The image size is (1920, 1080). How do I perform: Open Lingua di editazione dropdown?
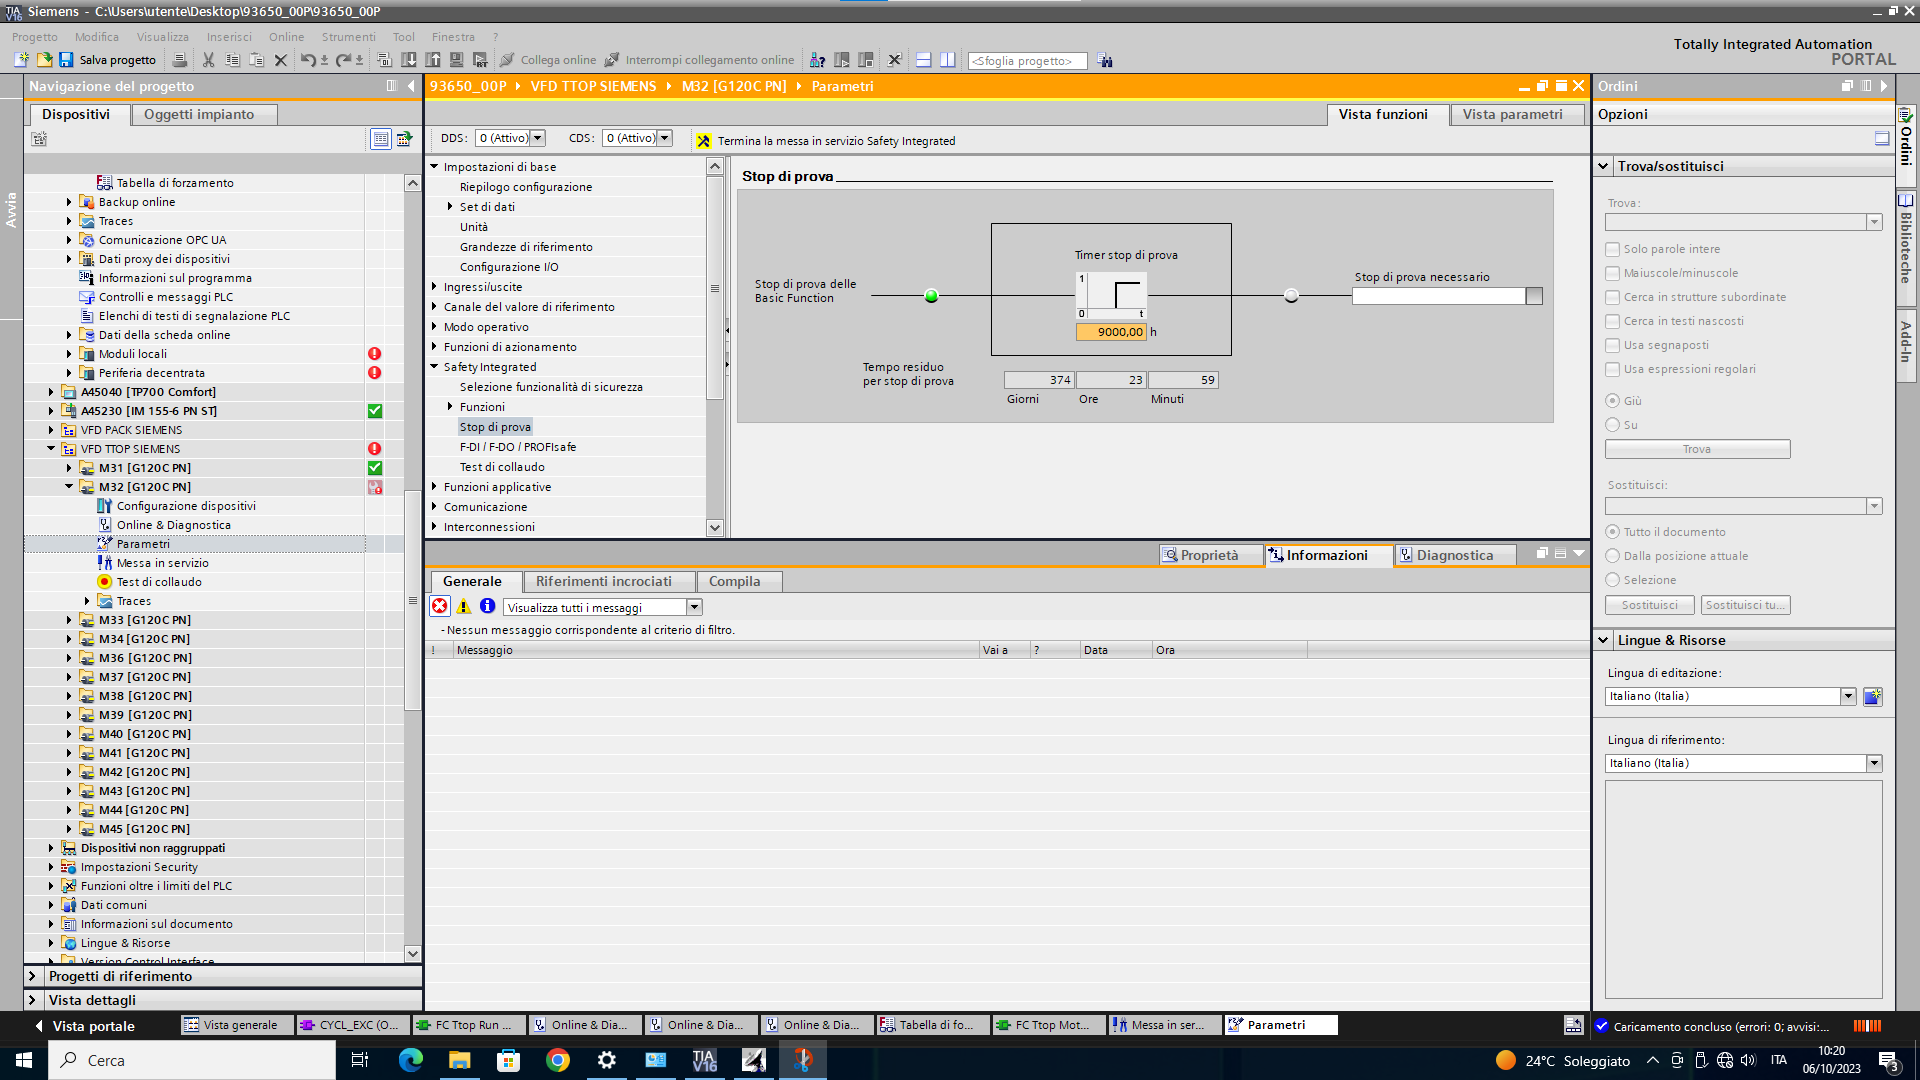tap(1848, 696)
